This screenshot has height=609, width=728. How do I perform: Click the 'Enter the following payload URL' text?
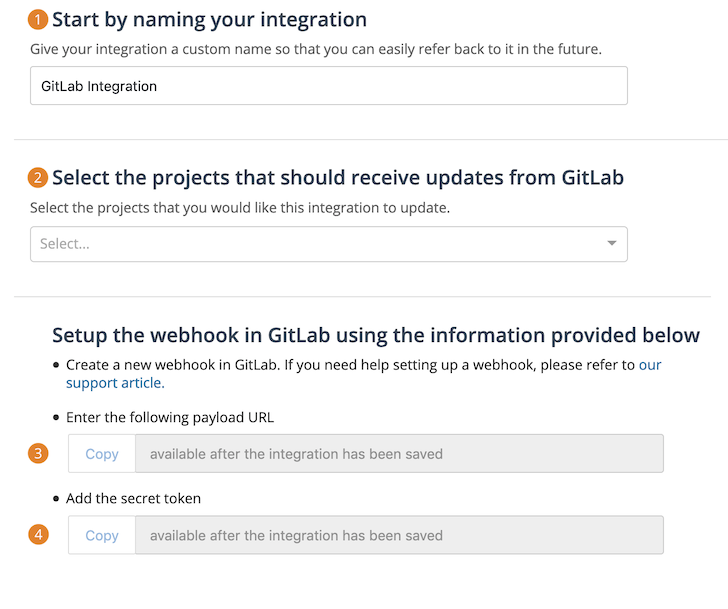pos(169,417)
